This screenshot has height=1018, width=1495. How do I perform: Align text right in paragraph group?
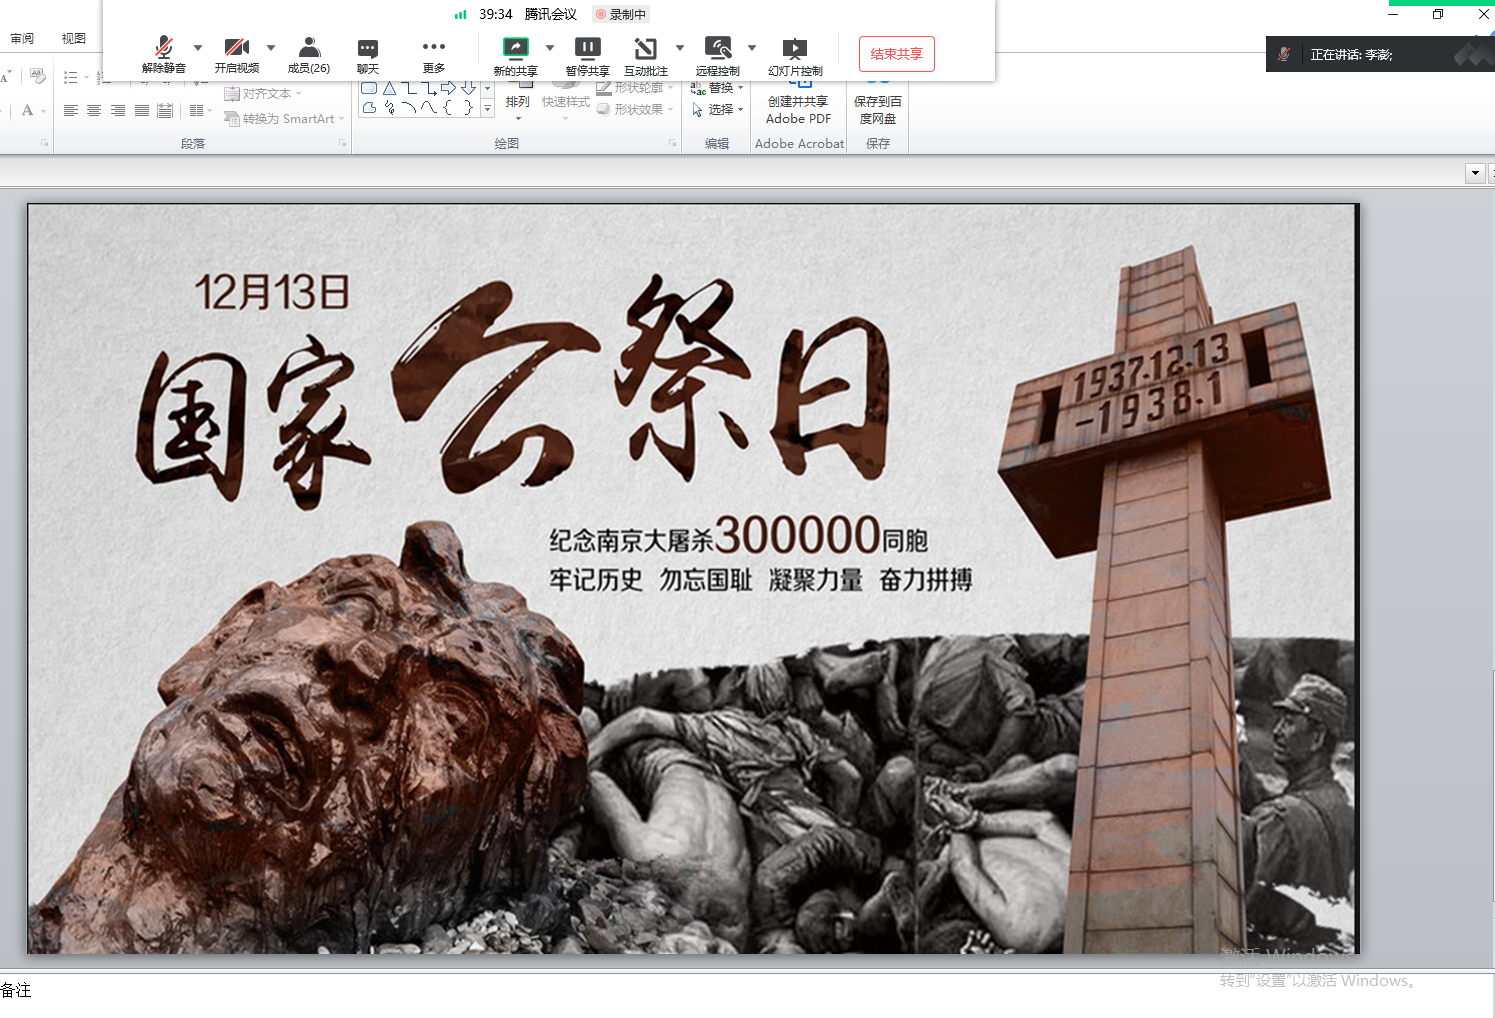point(118,111)
